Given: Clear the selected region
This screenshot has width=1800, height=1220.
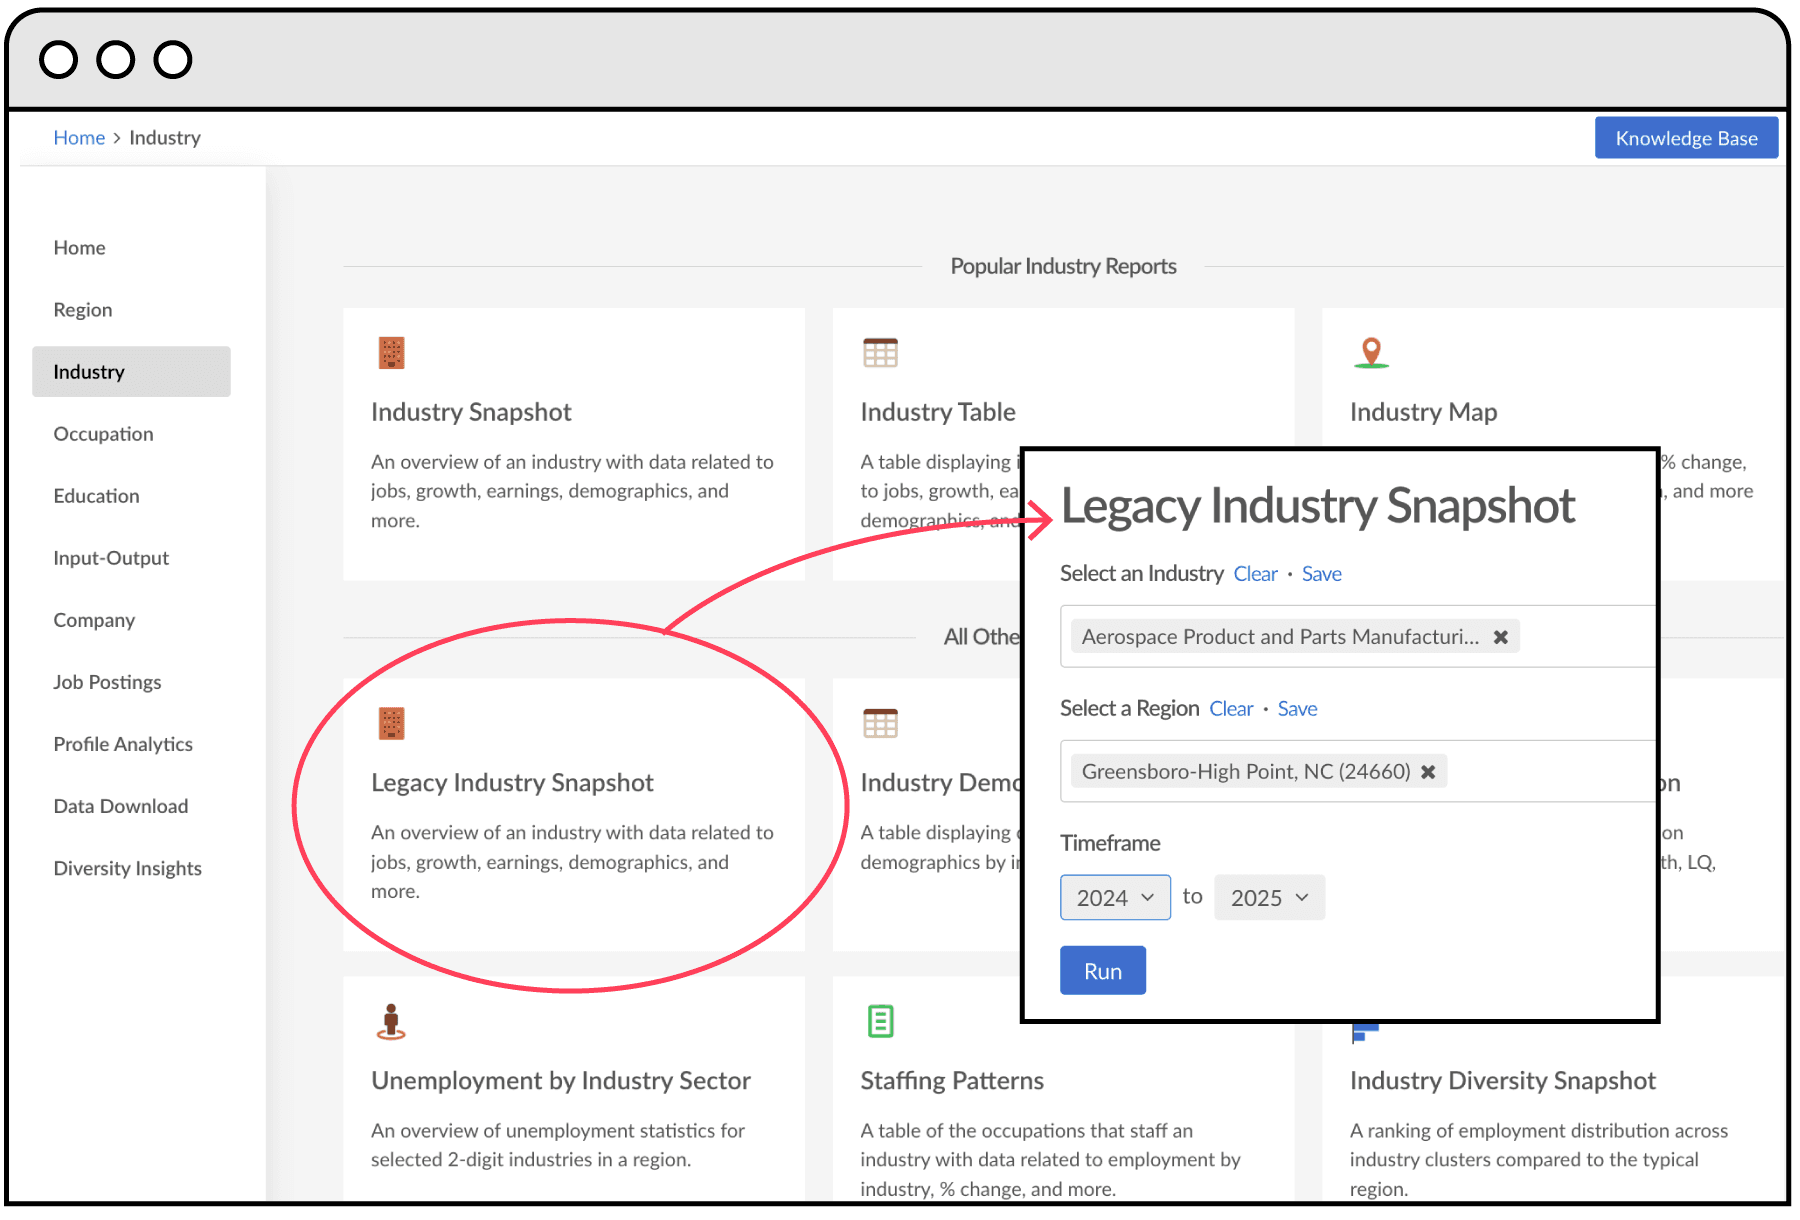Looking at the screenshot, I should click(1231, 708).
